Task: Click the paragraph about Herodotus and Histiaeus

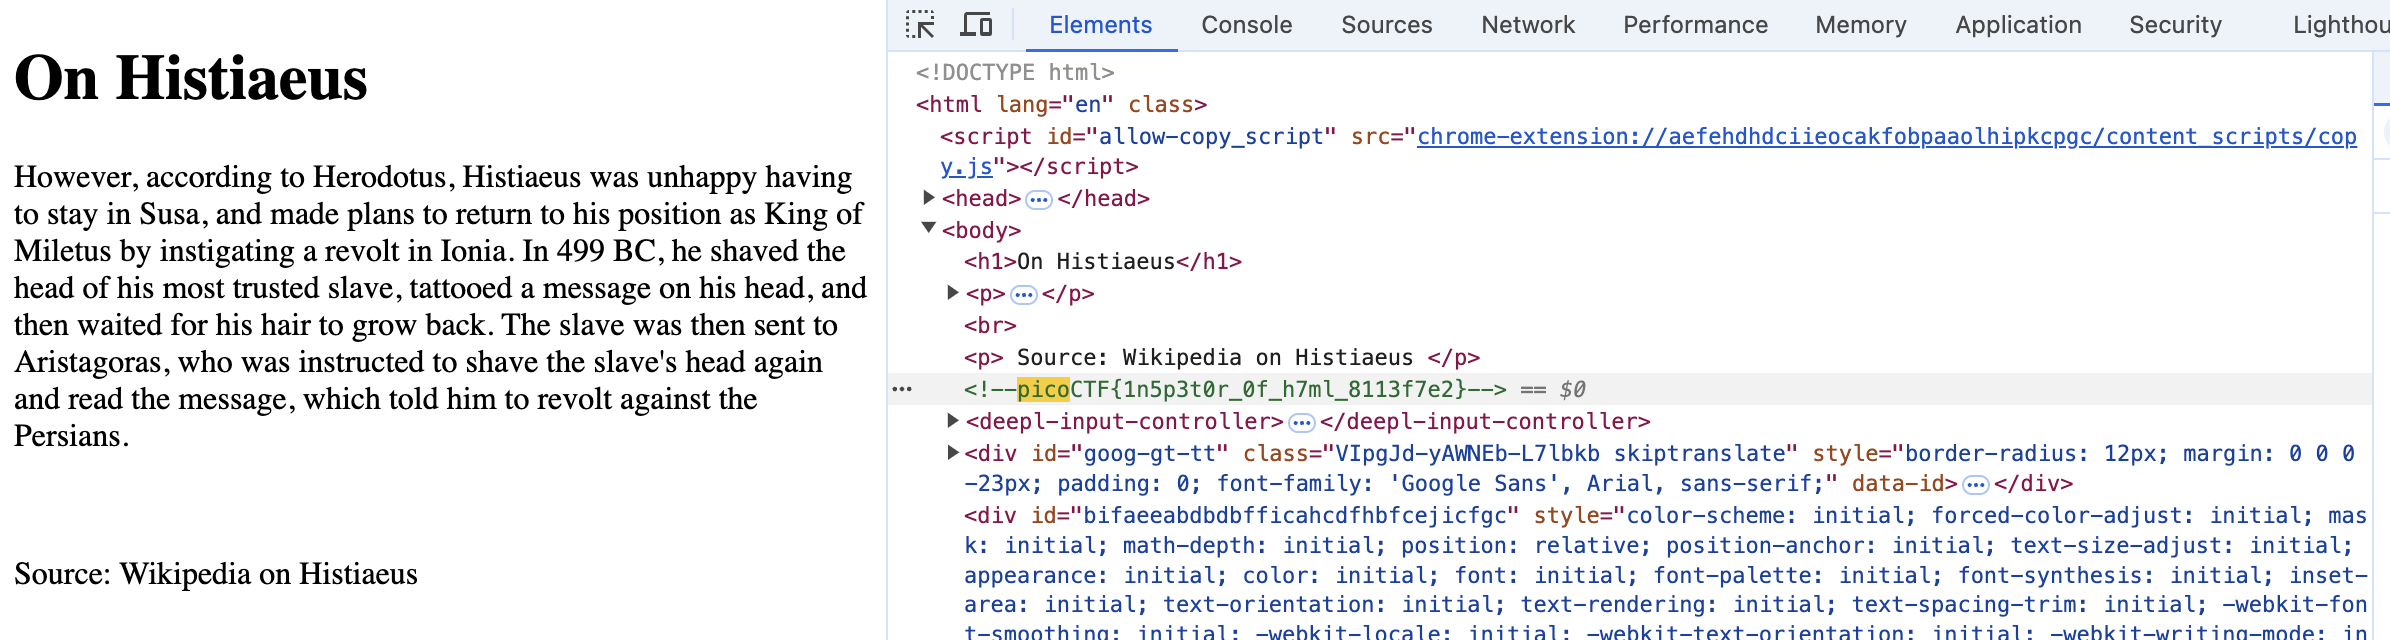Action: click(x=440, y=306)
